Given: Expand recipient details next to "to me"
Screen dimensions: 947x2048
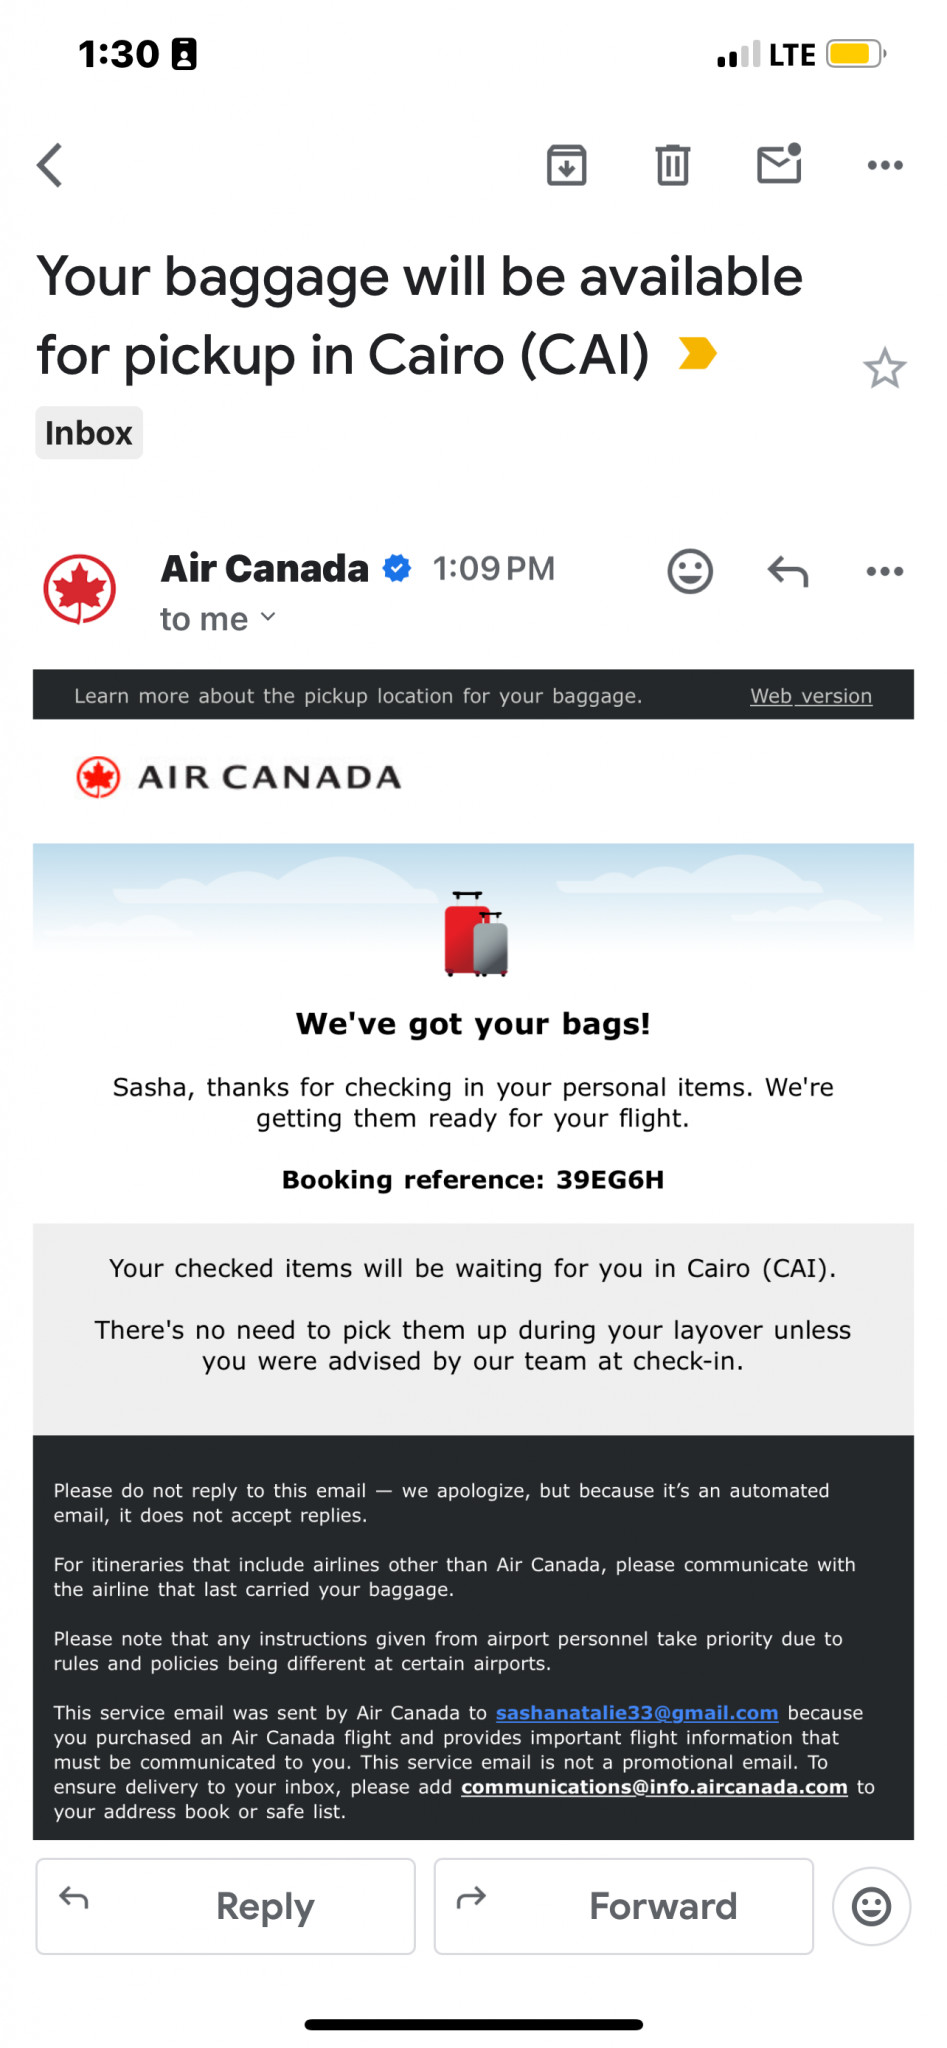Looking at the screenshot, I should (267, 618).
